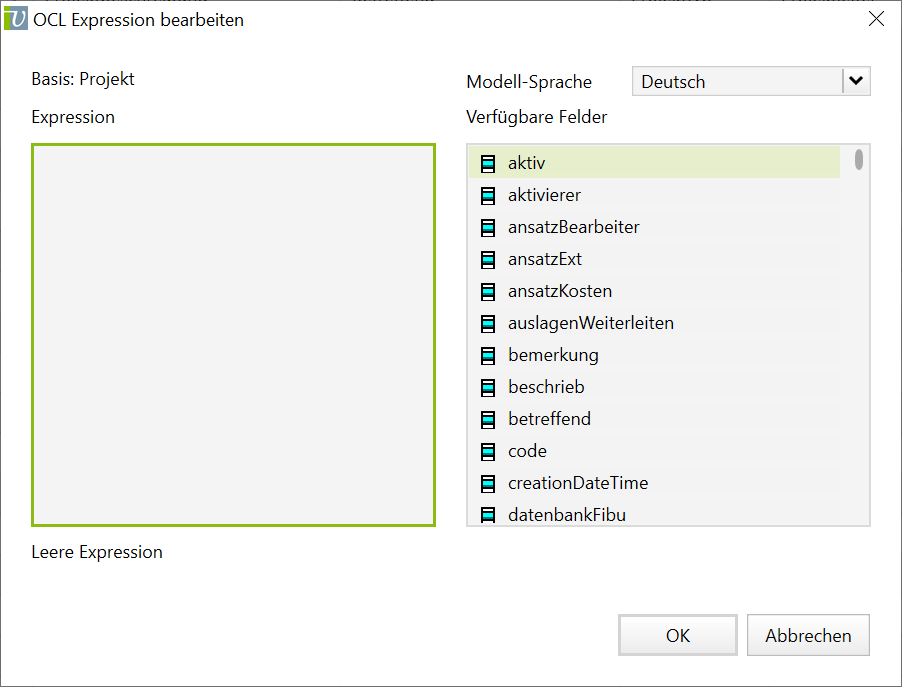Image resolution: width=902 pixels, height=687 pixels.
Task: Confirm with the OK button
Action: pos(678,636)
